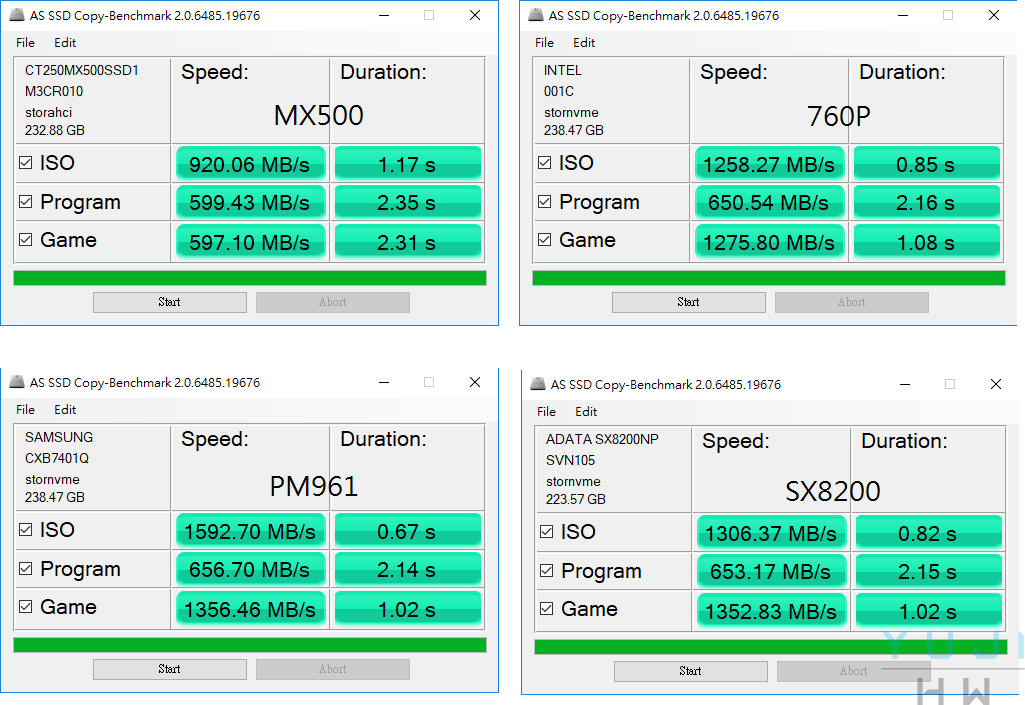Select the 1352.83 MB/s Game speed result
This screenshot has width=1025, height=705.
pos(771,610)
